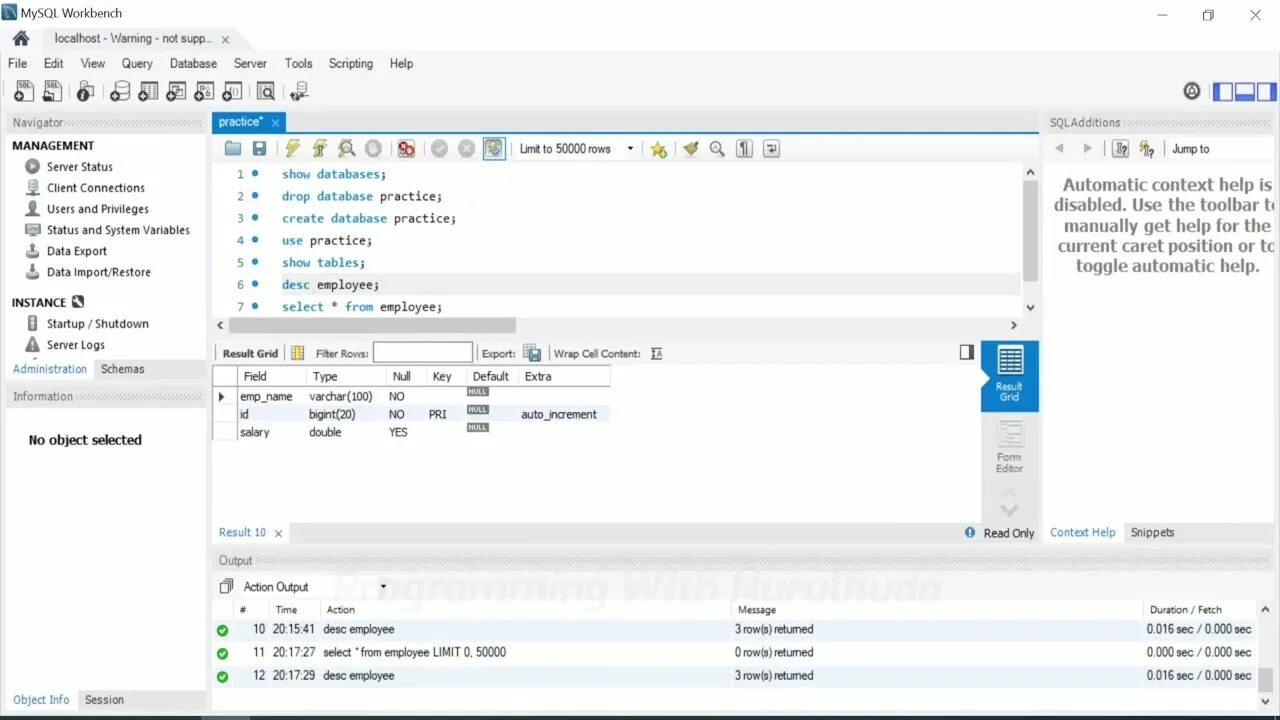Open Server Logs
Screen dimensions: 1280x720
click(75, 345)
